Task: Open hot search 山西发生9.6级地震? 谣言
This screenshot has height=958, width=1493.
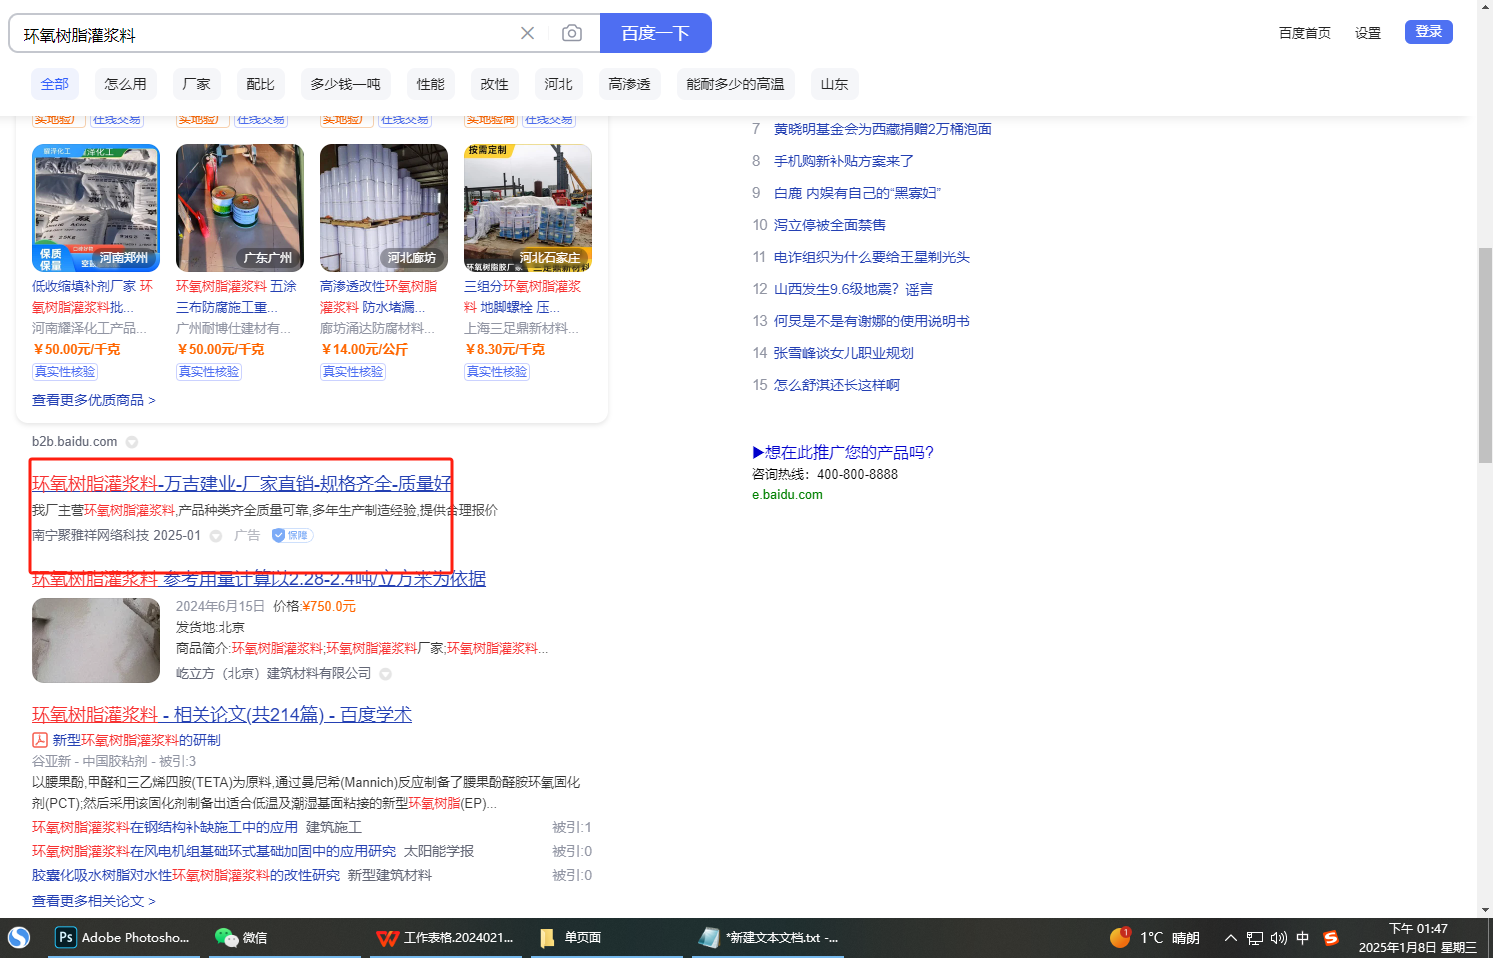Action: point(854,289)
